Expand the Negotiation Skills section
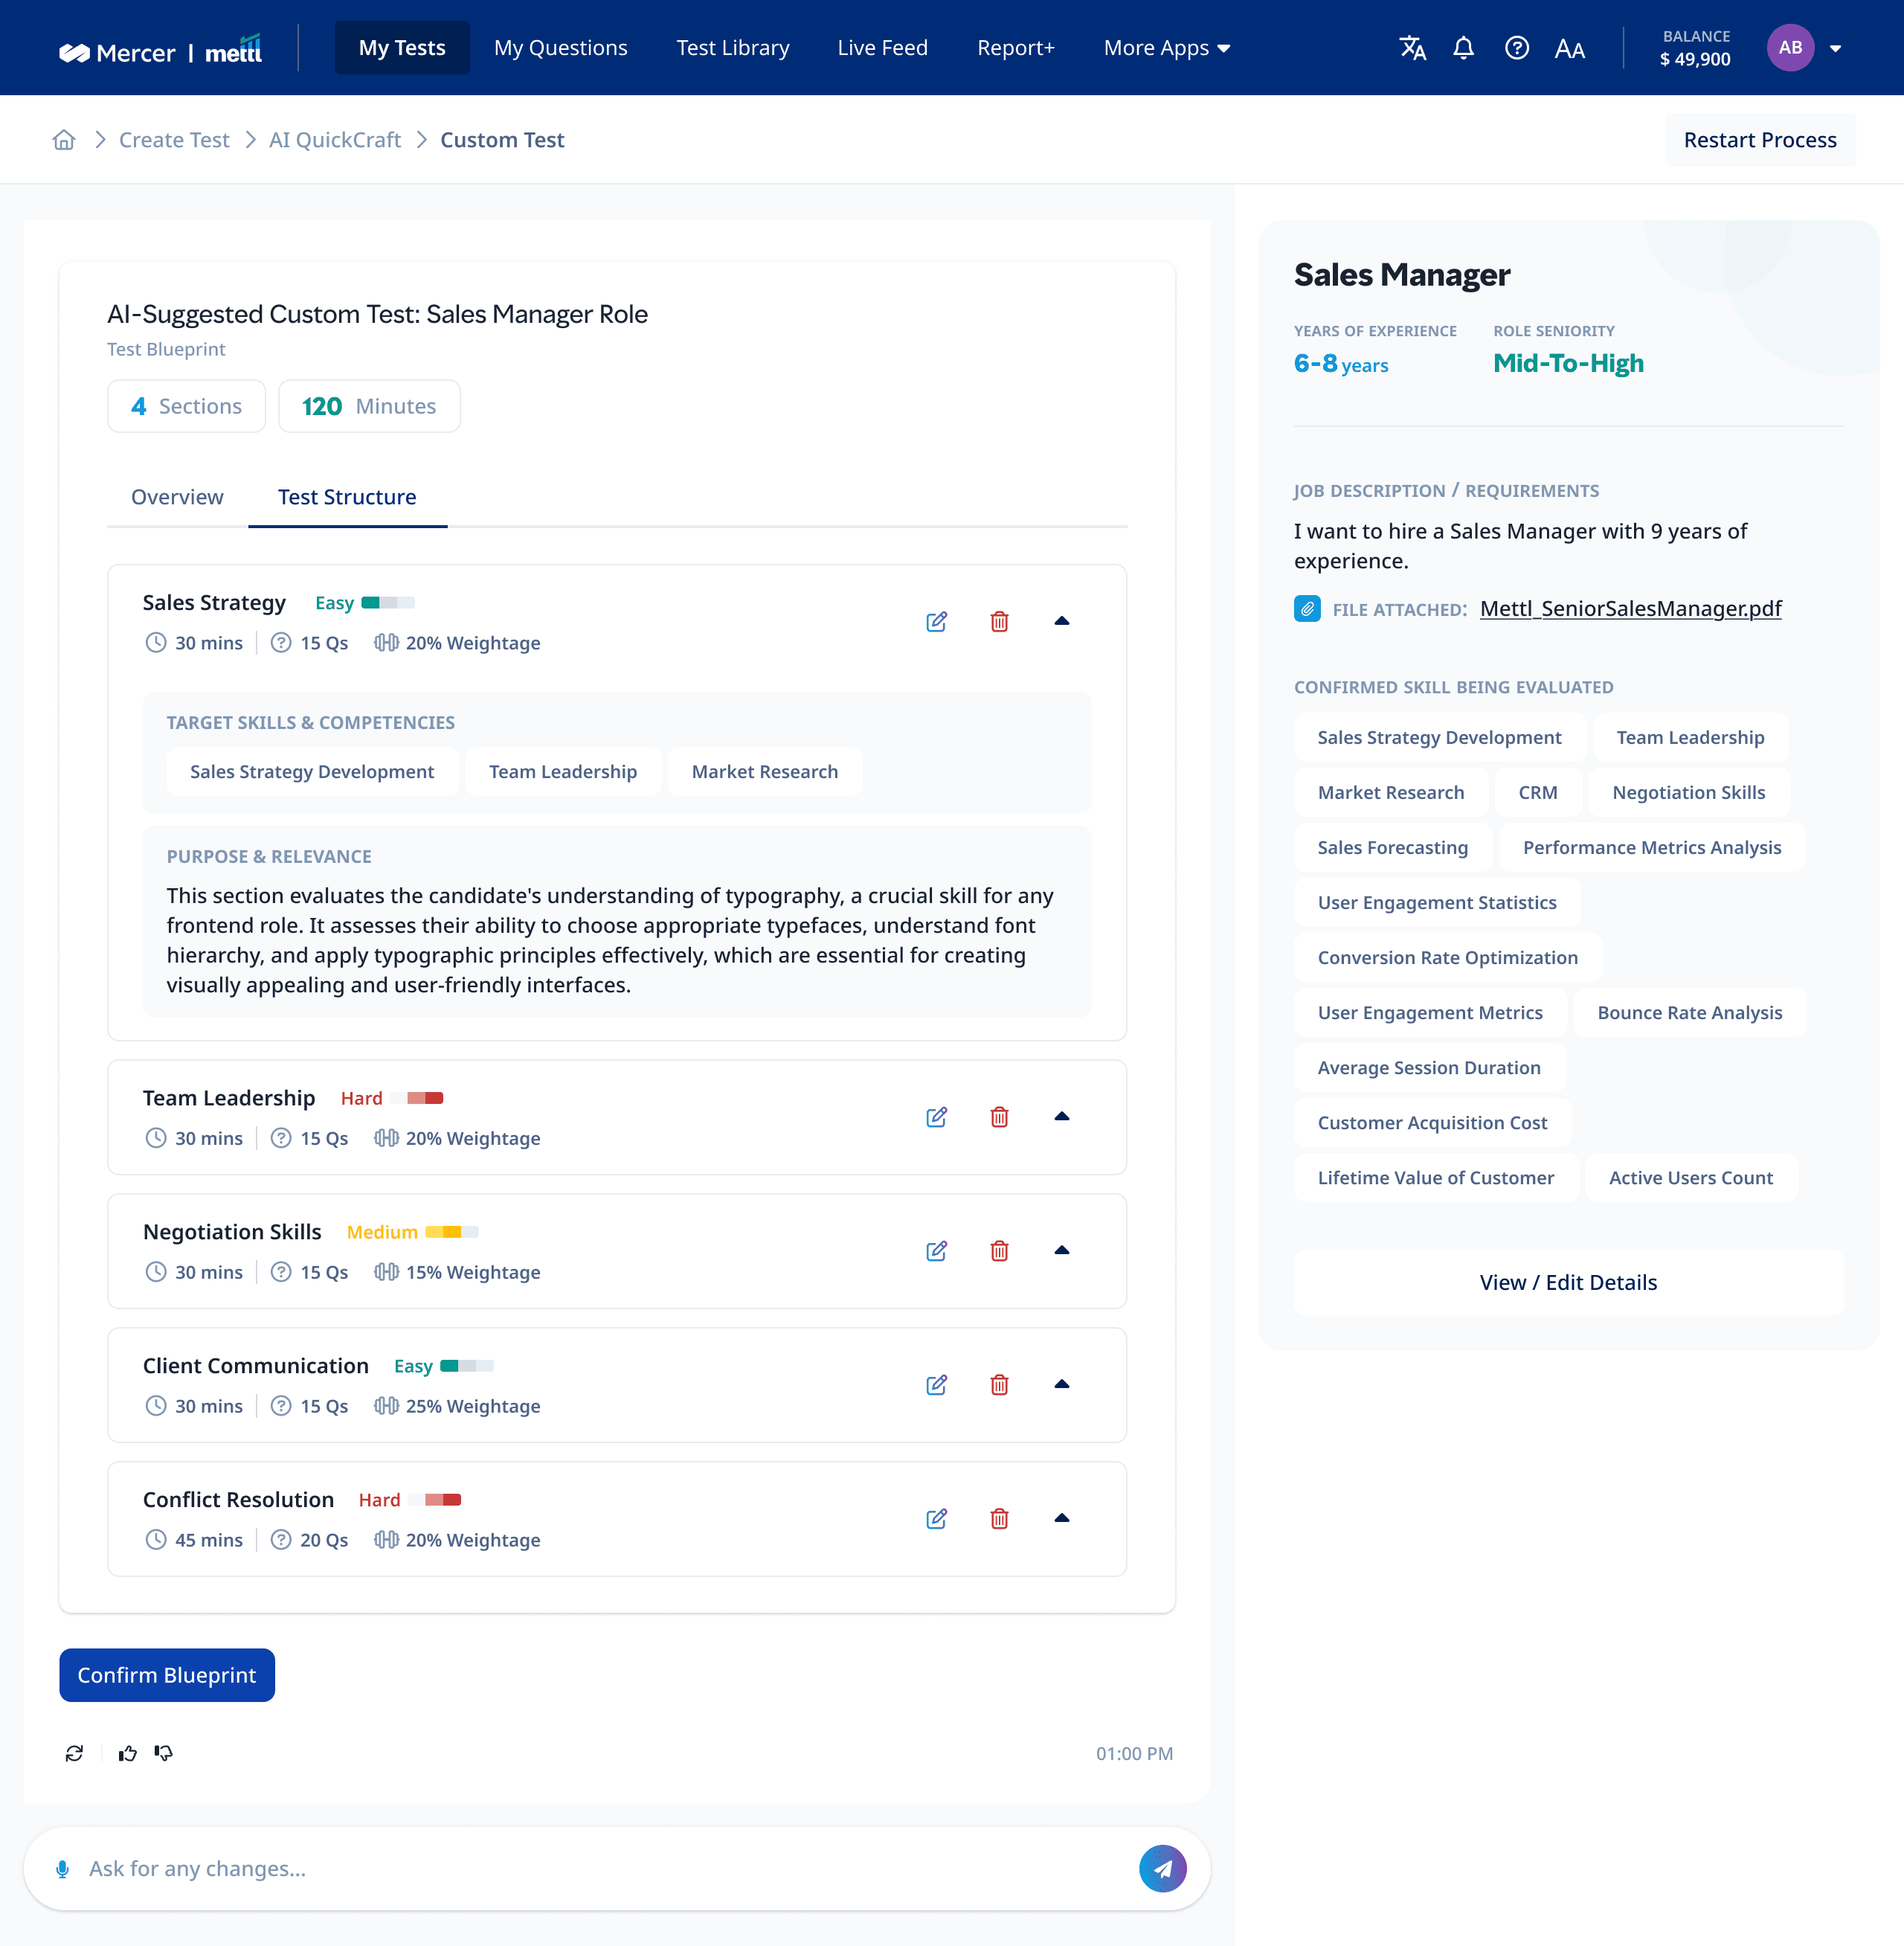The height and width of the screenshot is (1946, 1904). coord(1062,1250)
